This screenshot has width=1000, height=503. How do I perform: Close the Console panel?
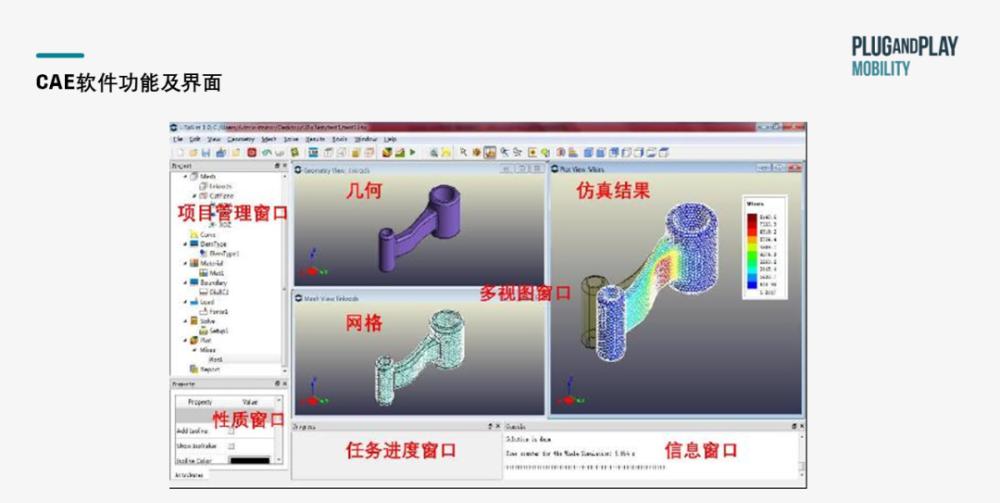coord(802,426)
